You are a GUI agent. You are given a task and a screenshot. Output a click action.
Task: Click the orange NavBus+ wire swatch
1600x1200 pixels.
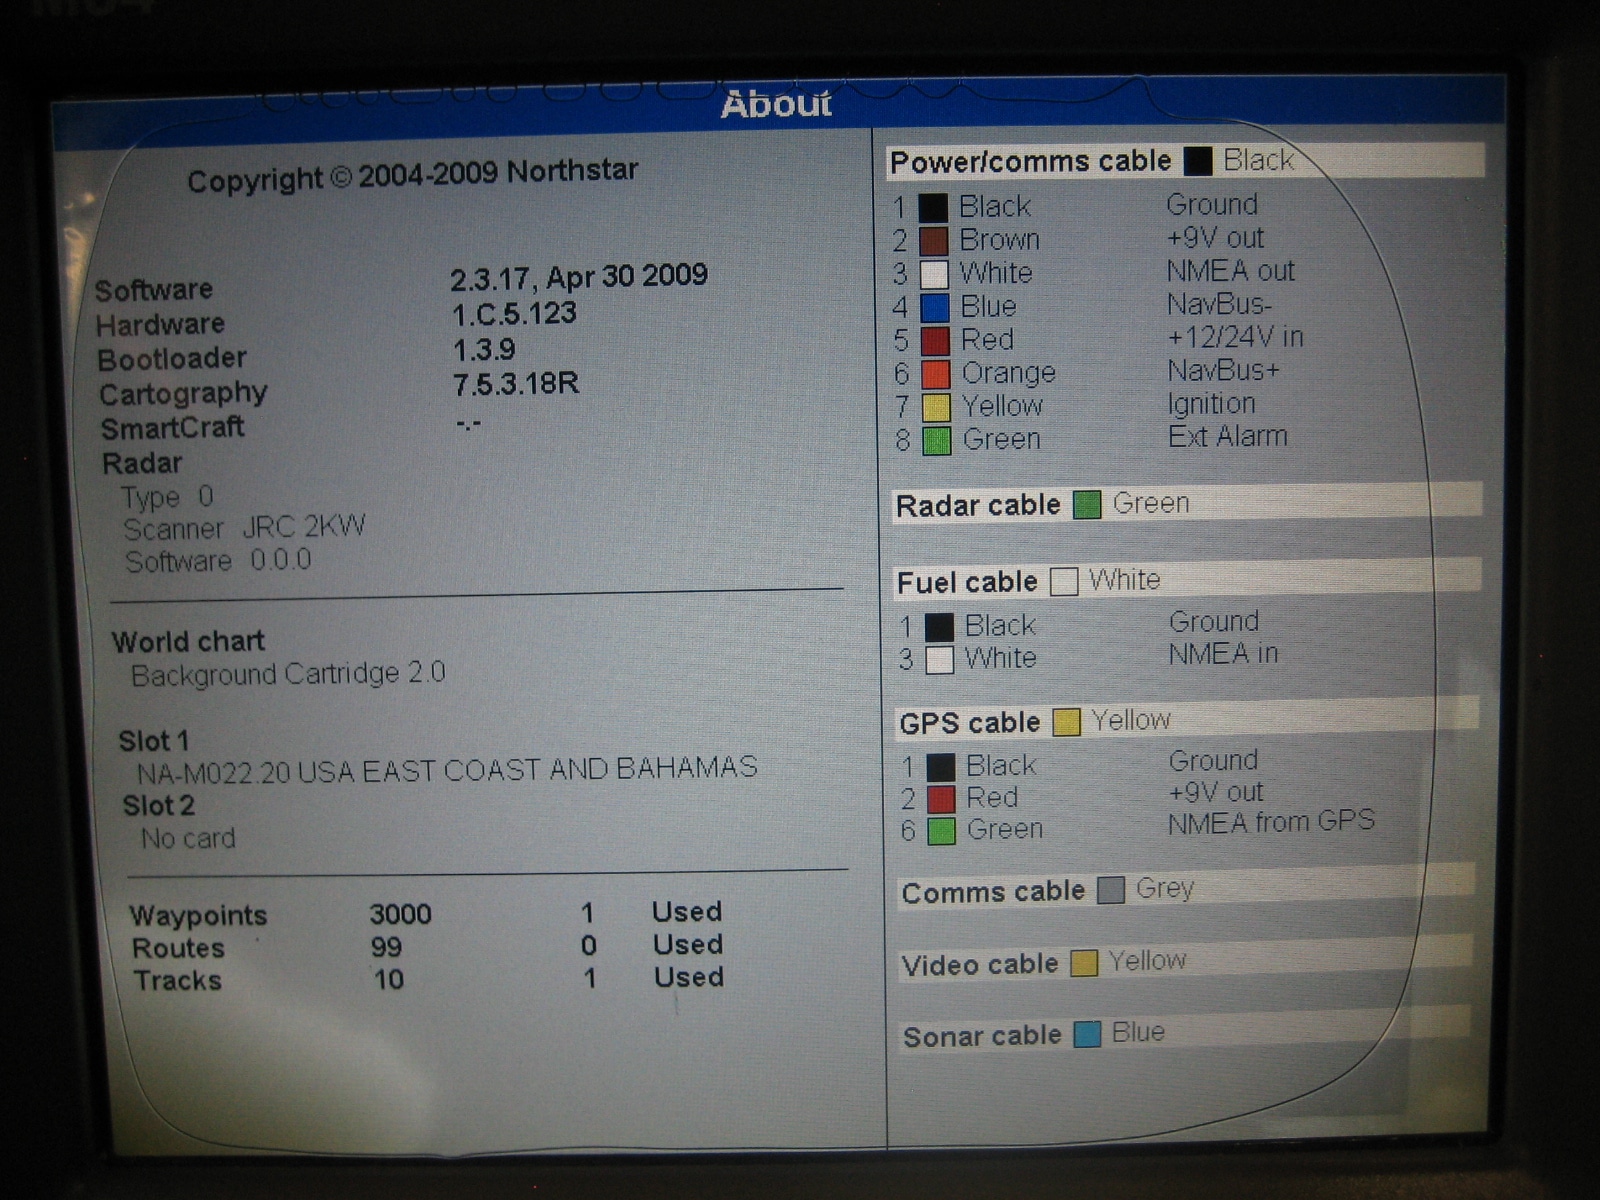(x=933, y=372)
